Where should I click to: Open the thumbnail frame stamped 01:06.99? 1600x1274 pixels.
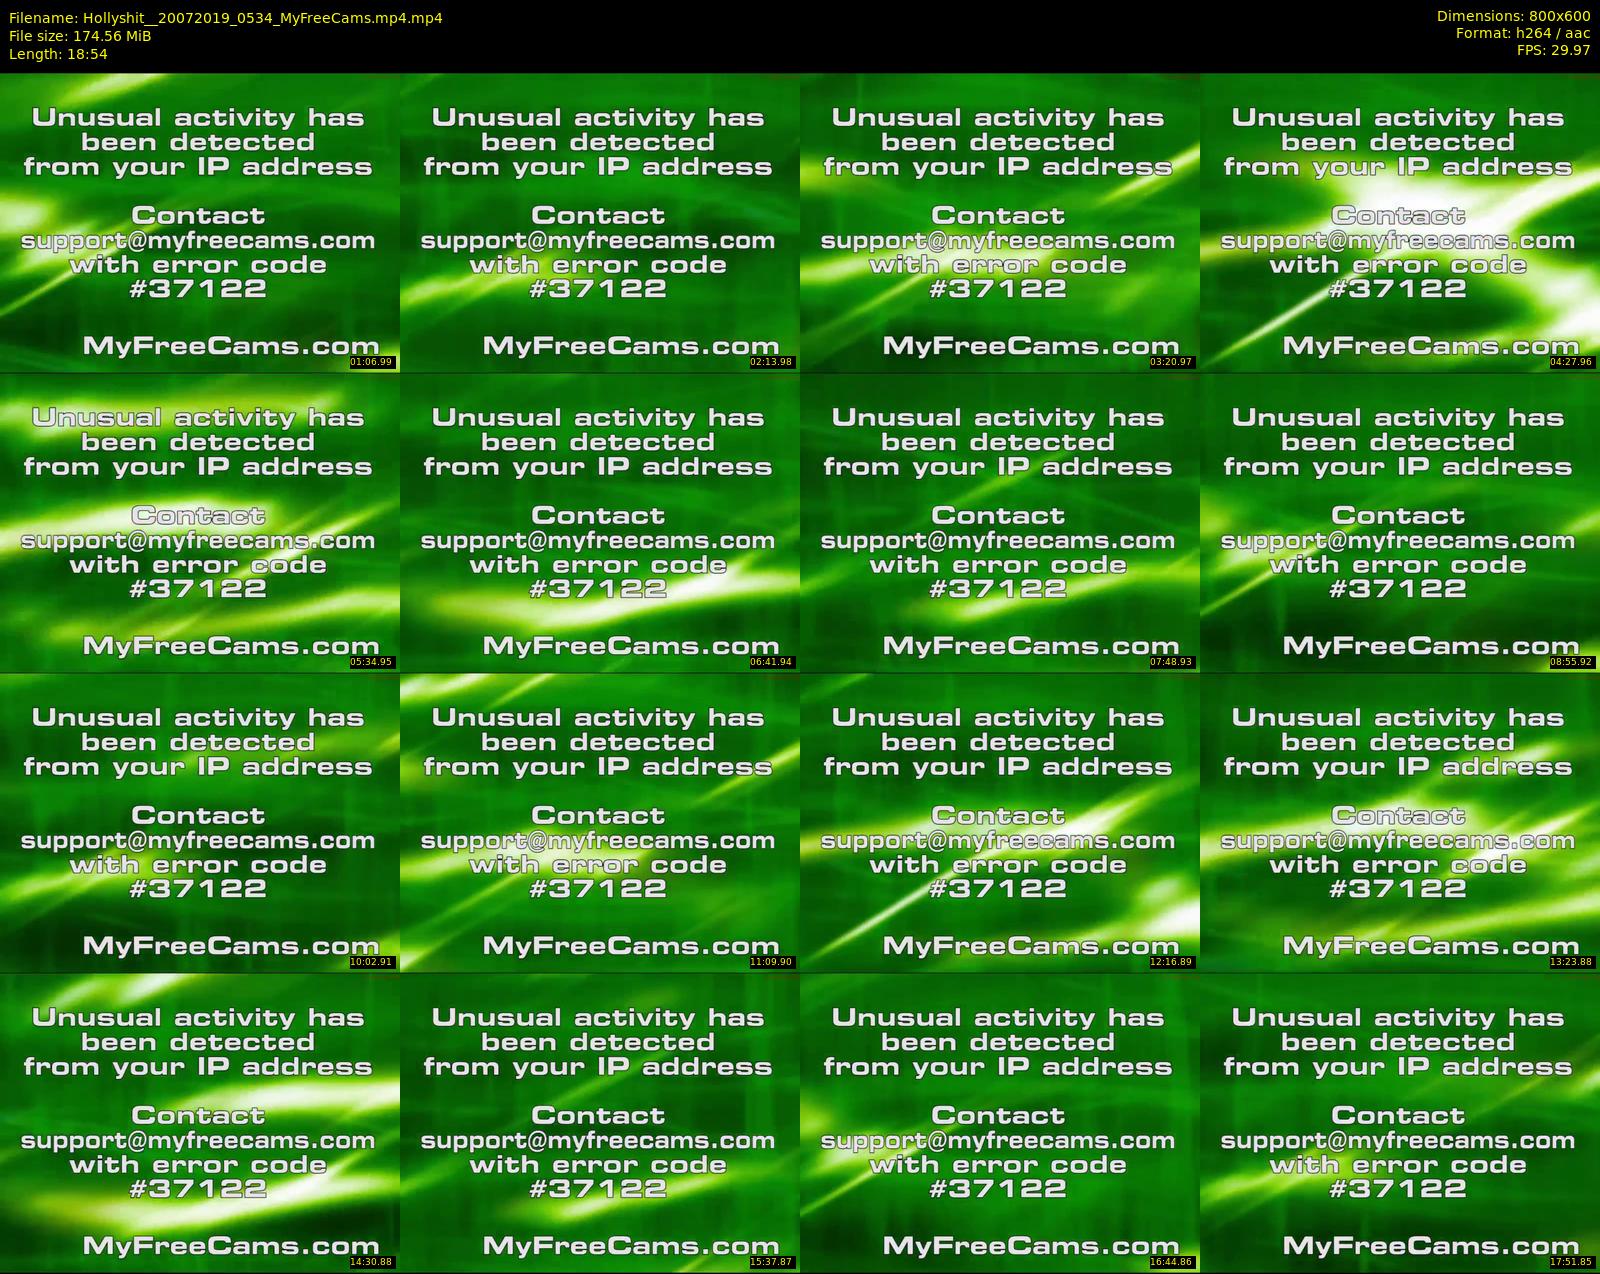point(200,222)
